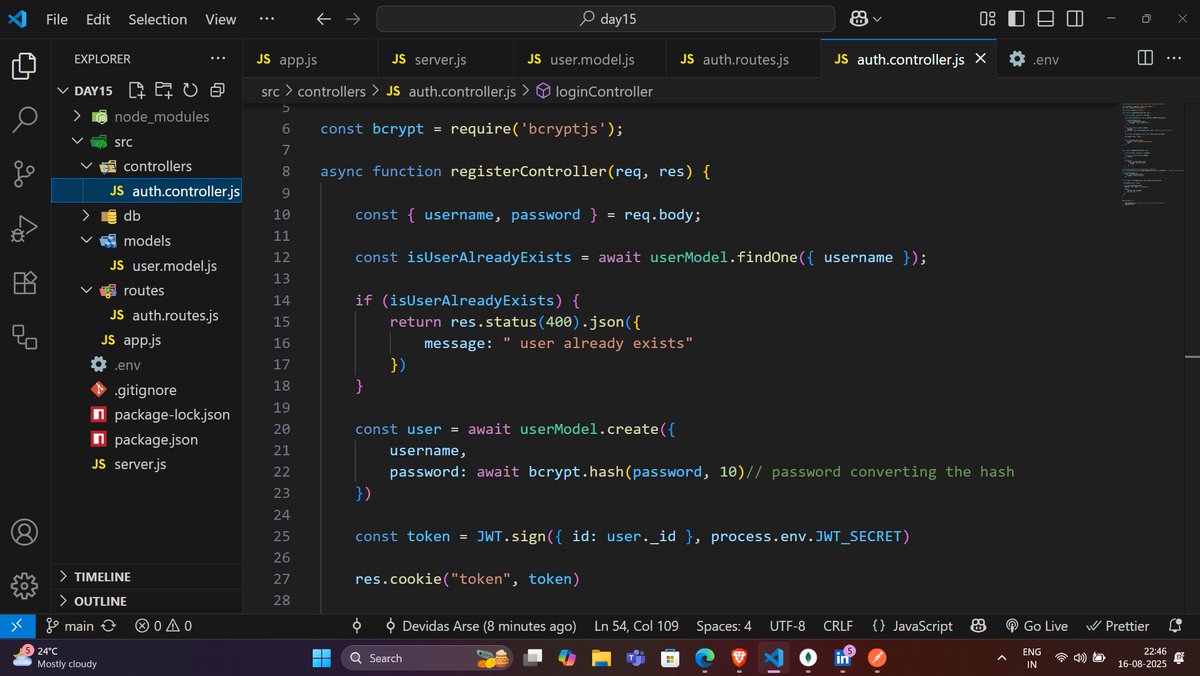Click New Folder icon in DAY15 header
Screen dimensions: 1200x676
[x=163, y=90]
